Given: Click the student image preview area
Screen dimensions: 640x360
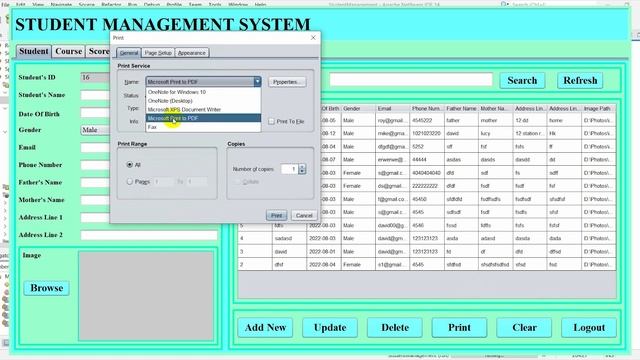Looking at the screenshot, I should (146, 296).
